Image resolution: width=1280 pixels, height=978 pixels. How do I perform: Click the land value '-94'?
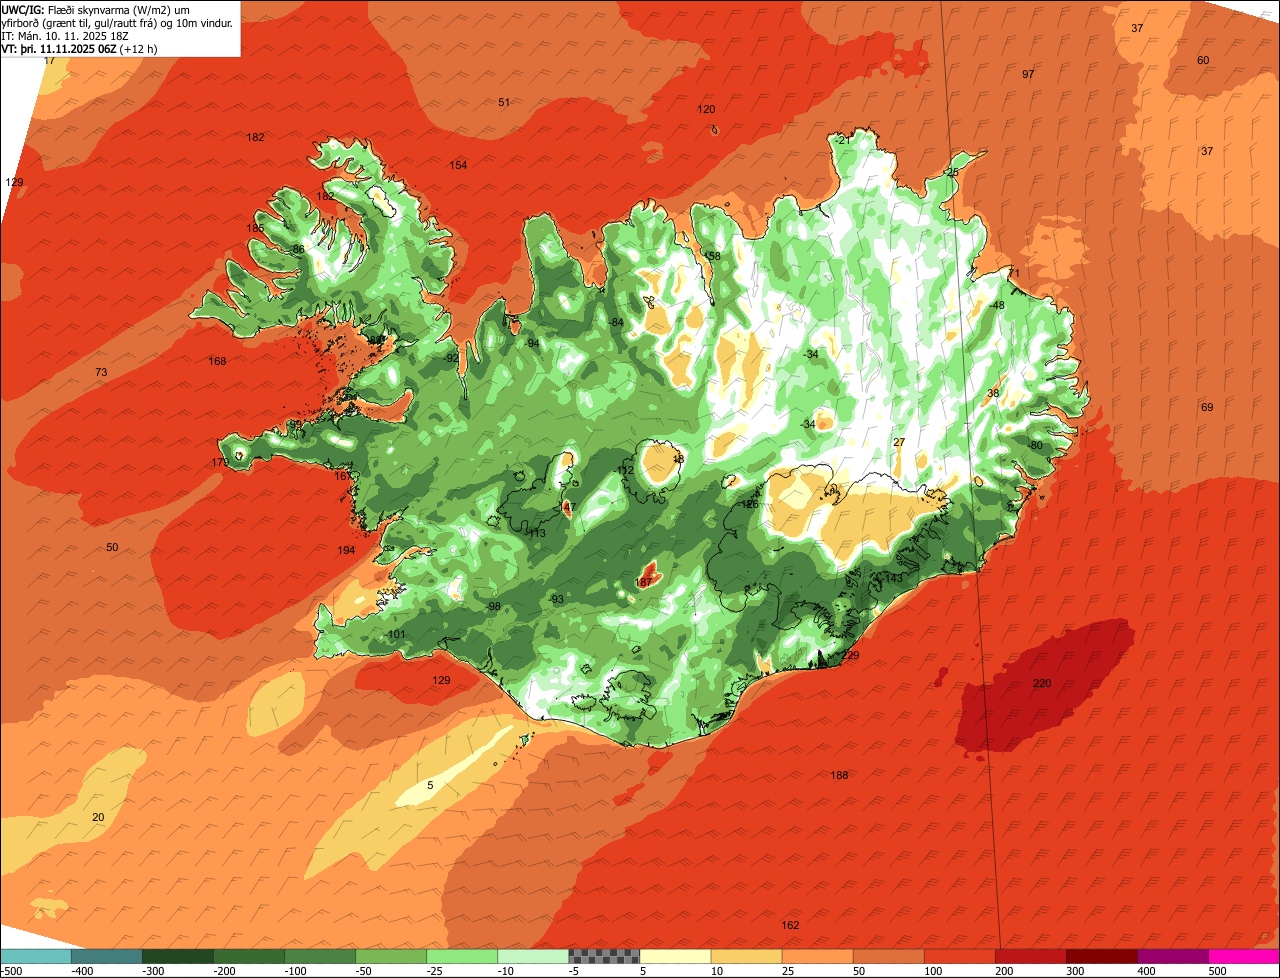tap(532, 343)
